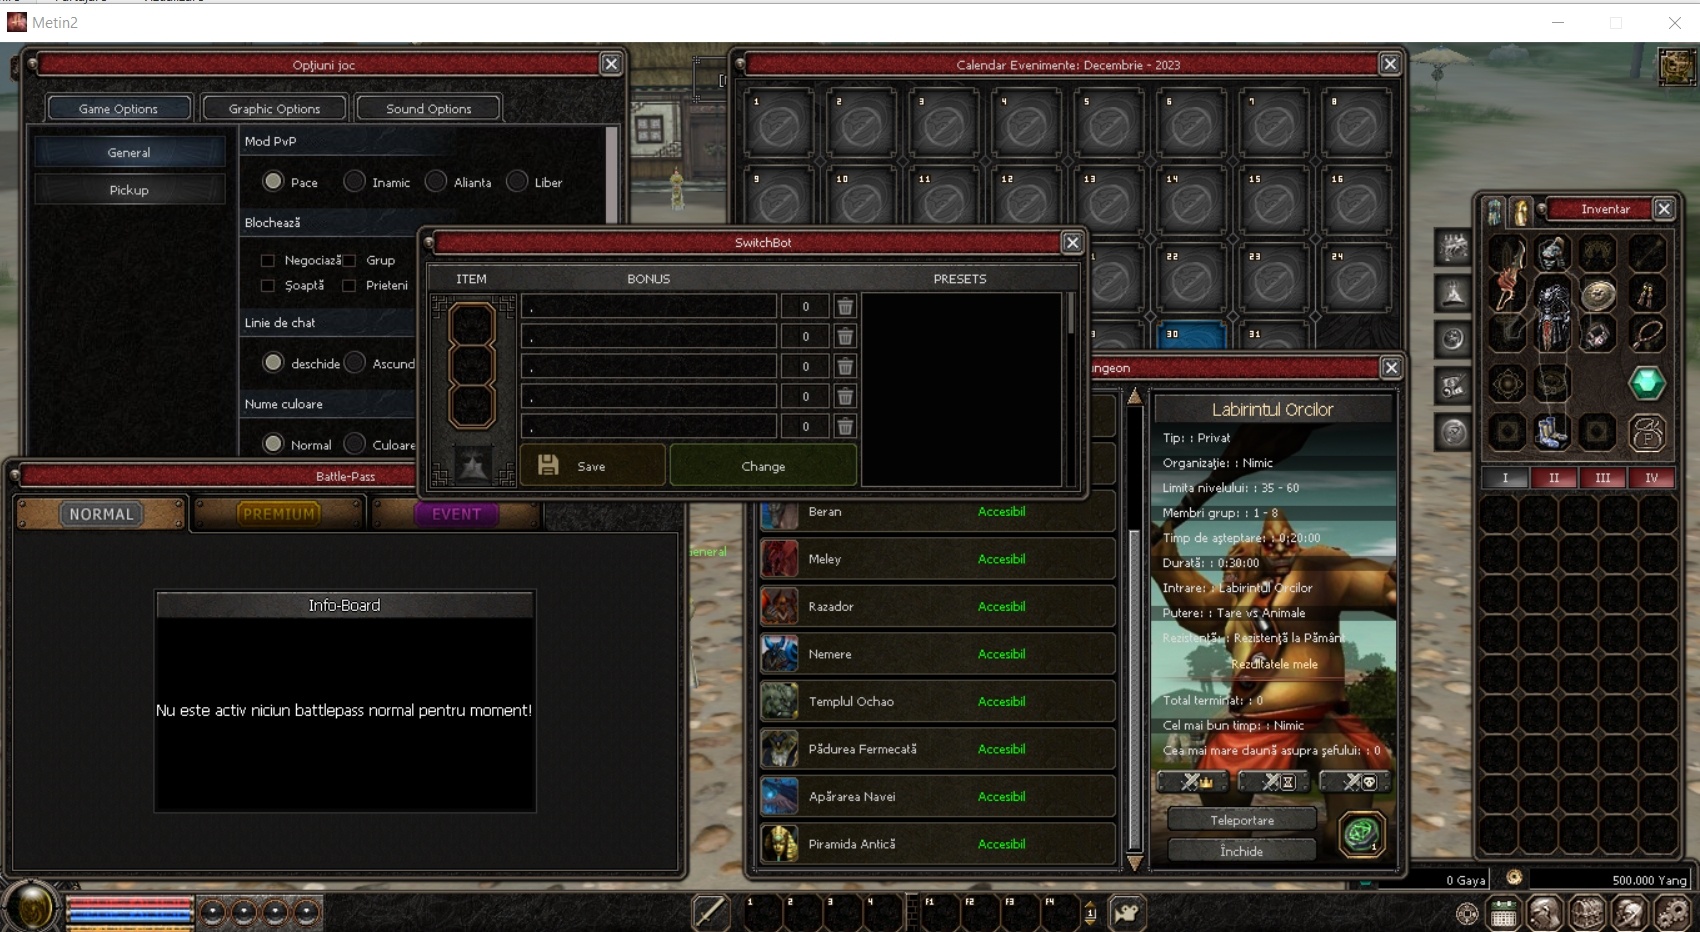Click the first bonus input field in SwitchBot

[x=649, y=307]
